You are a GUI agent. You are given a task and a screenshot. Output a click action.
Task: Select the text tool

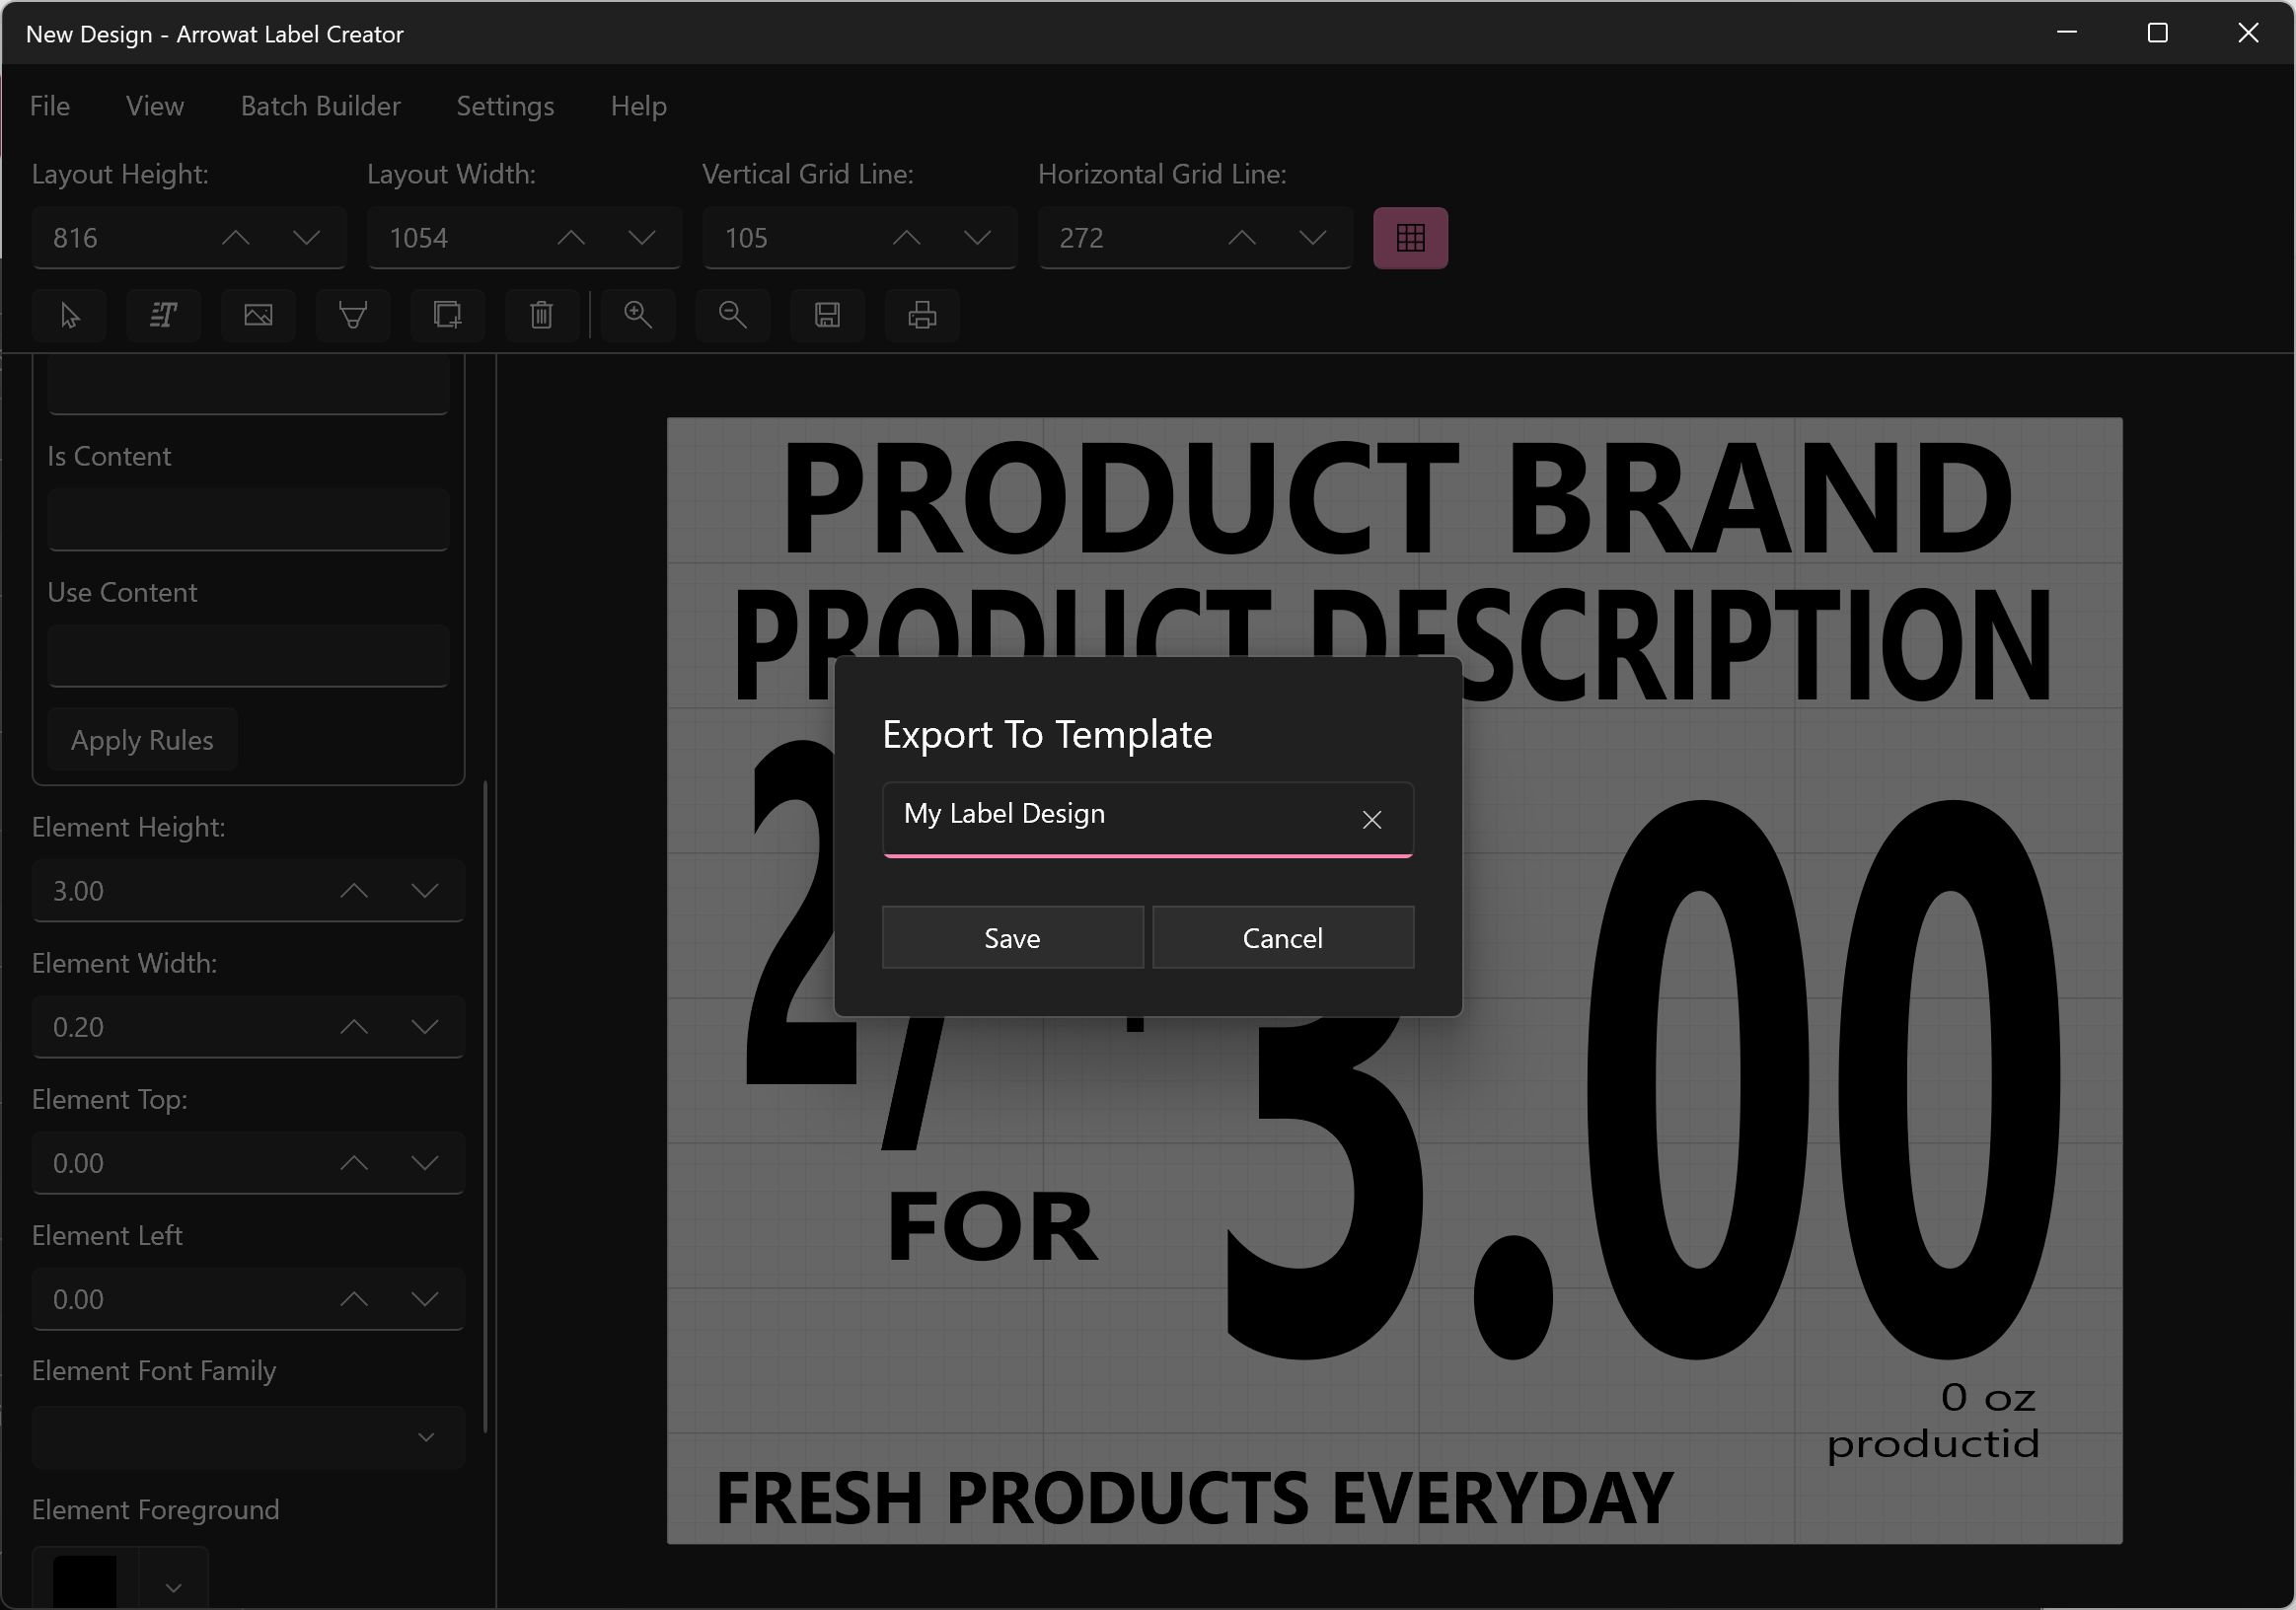click(164, 314)
